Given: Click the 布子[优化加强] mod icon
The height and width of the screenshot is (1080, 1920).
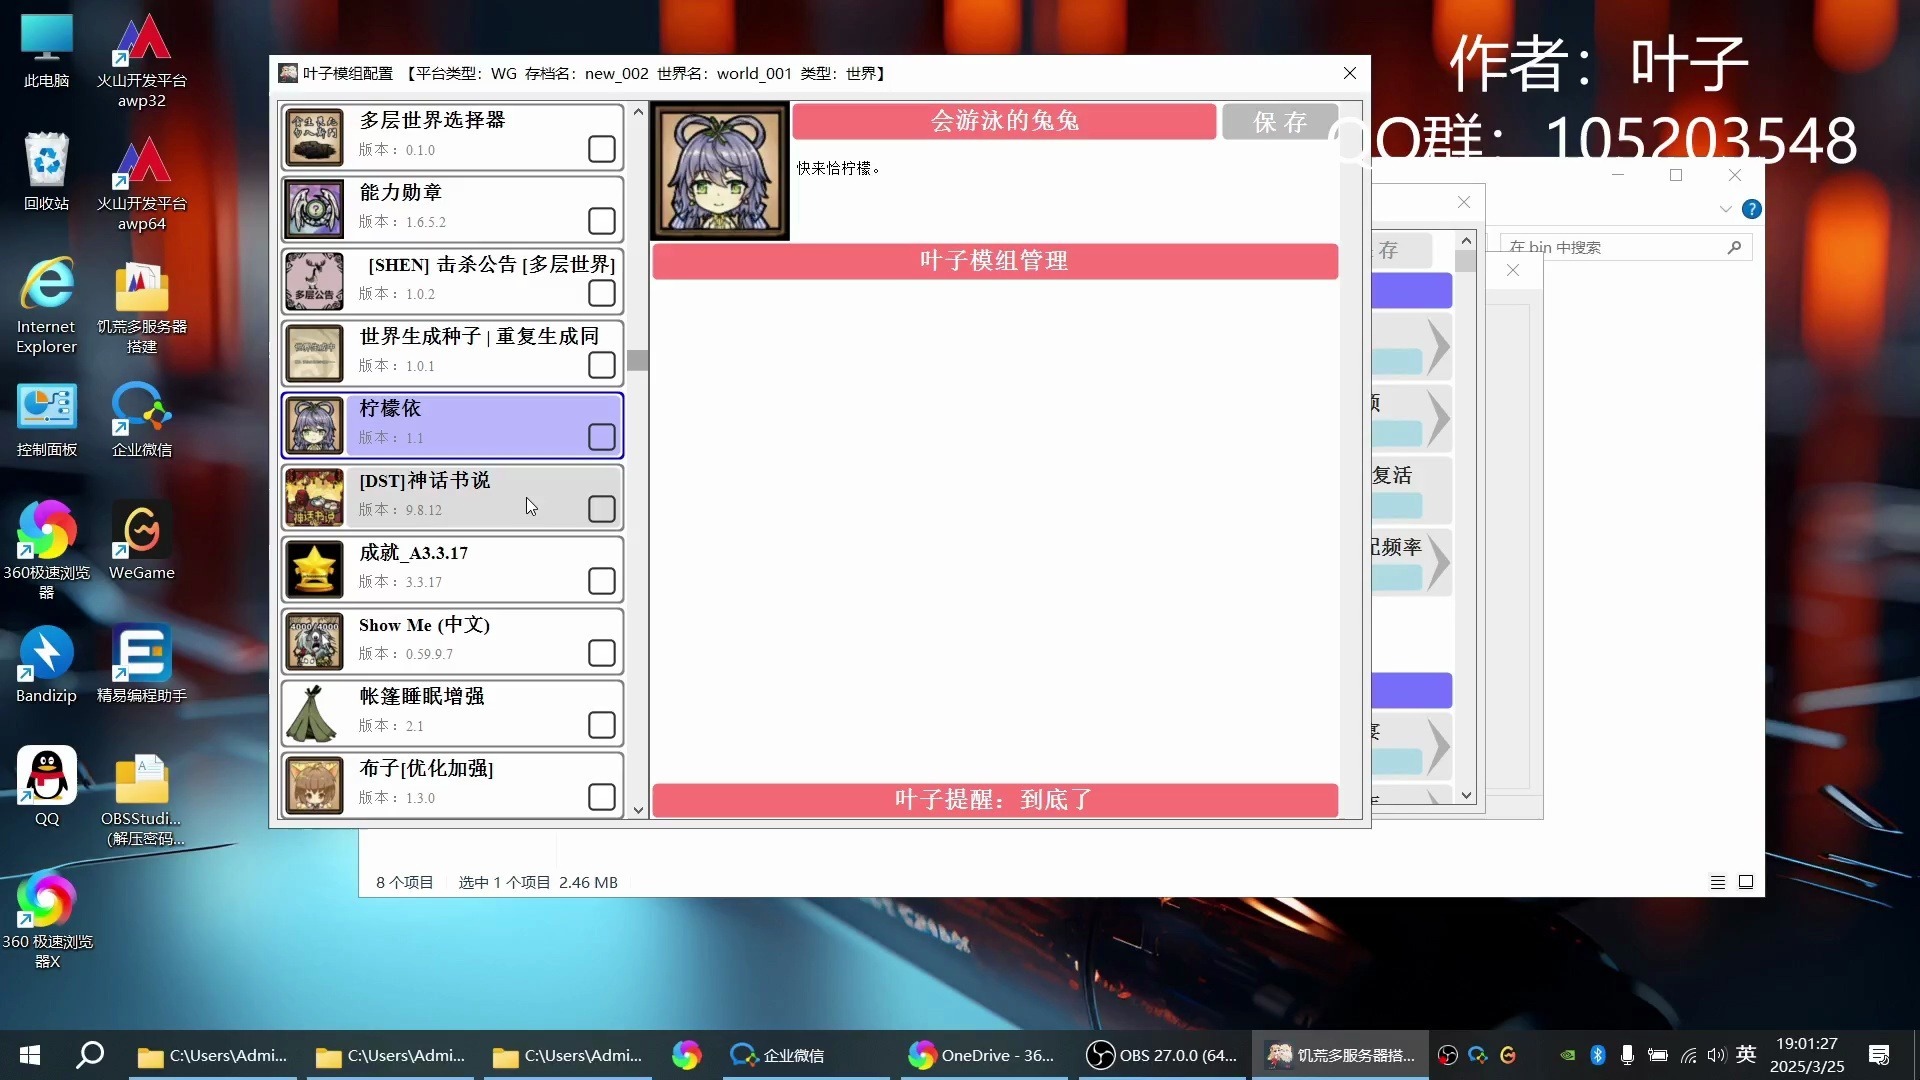Looking at the screenshot, I should [x=314, y=785].
